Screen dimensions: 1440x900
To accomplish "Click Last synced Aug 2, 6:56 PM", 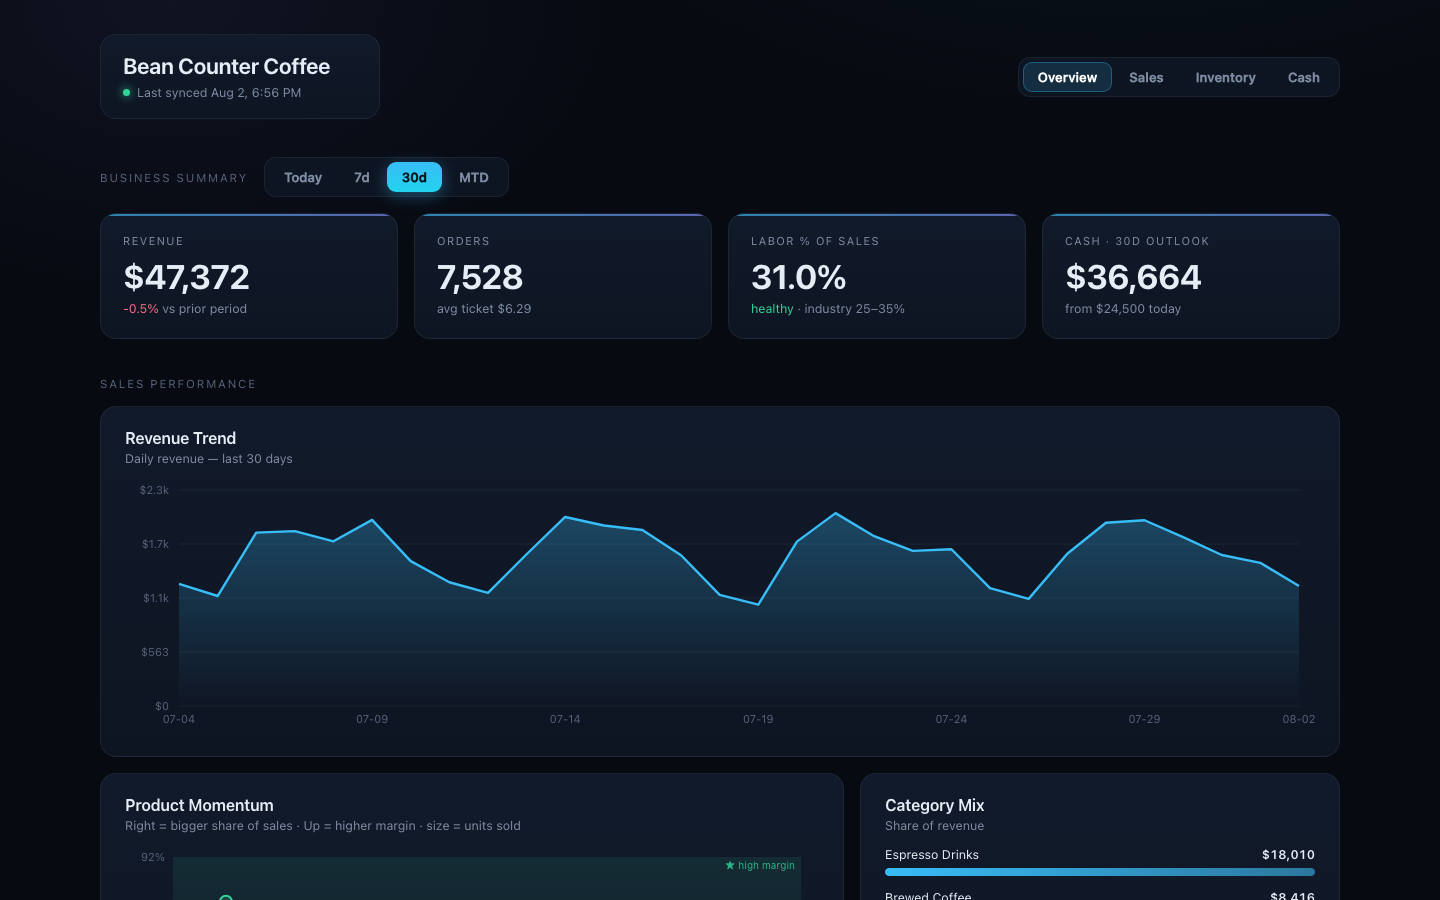I will (x=219, y=93).
